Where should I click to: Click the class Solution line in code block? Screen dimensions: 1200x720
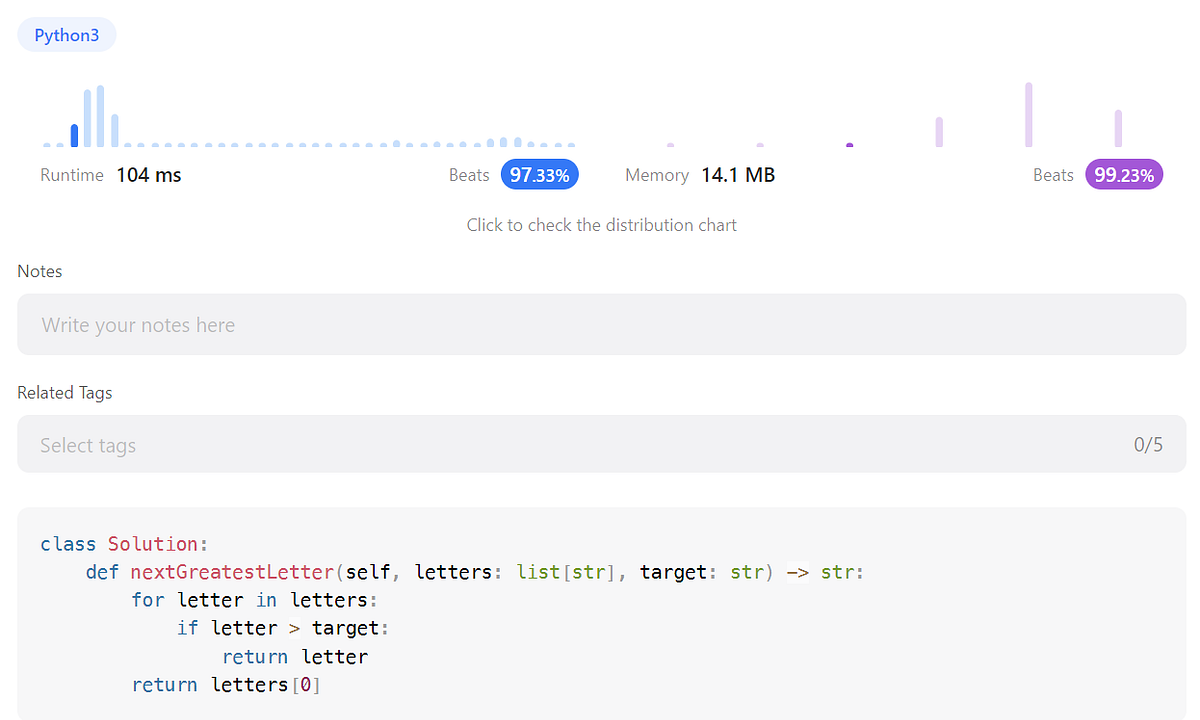pyautogui.click(x=122, y=543)
